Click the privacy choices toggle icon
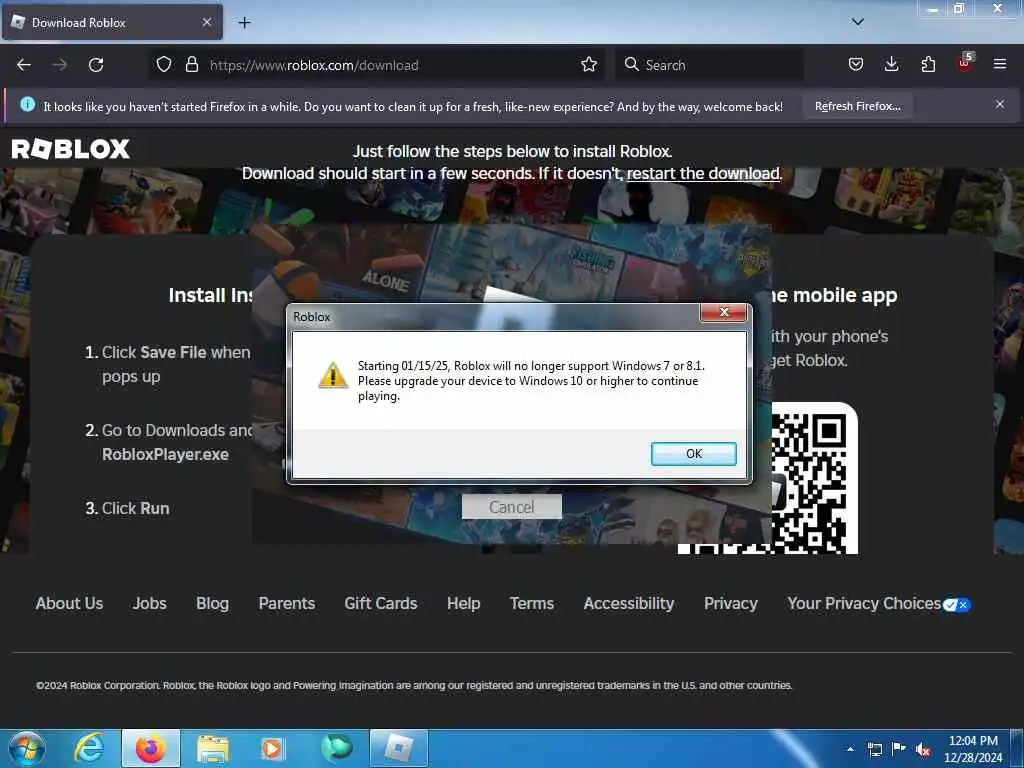This screenshot has width=1024, height=768. pos(957,605)
